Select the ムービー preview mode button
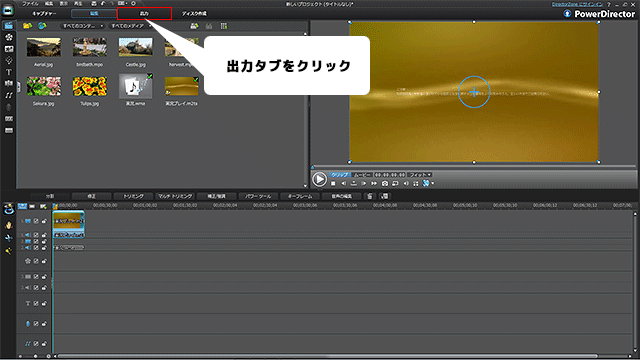The image size is (640, 360). tap(362, 175)
